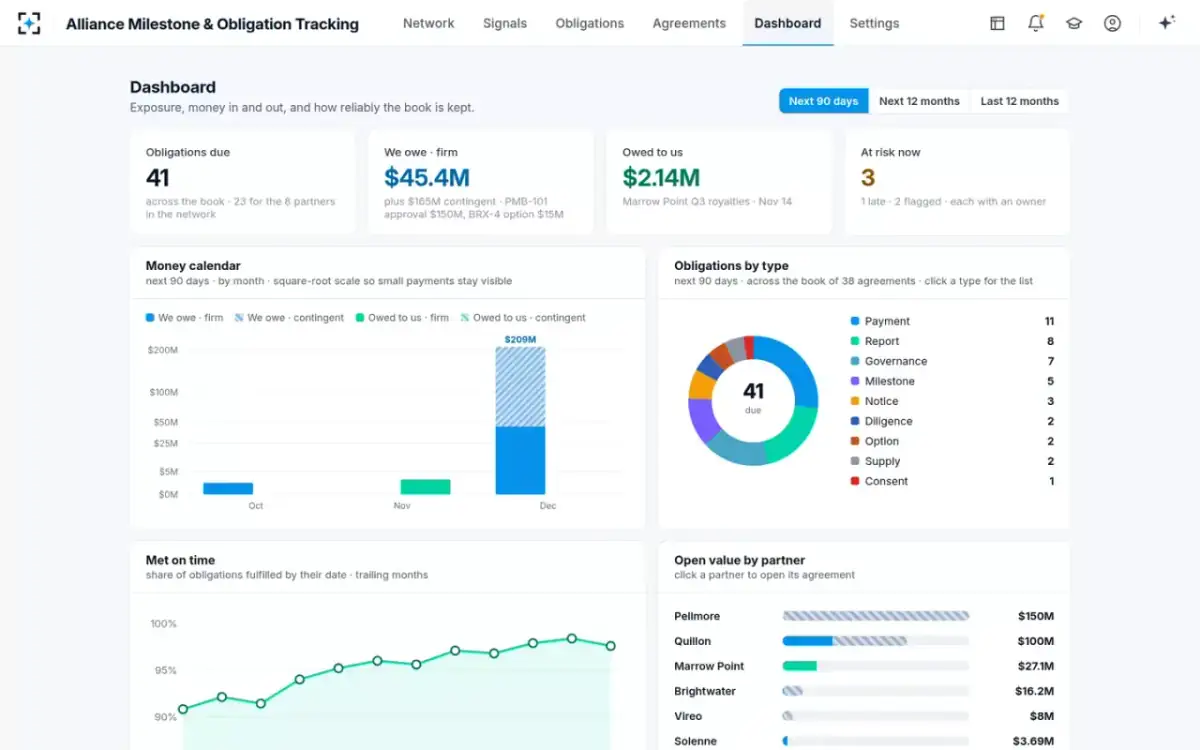This screenshot has width=1200, height=750.
Task: Toggle Owed to us · contingent legend
Action: coord(523,318)
